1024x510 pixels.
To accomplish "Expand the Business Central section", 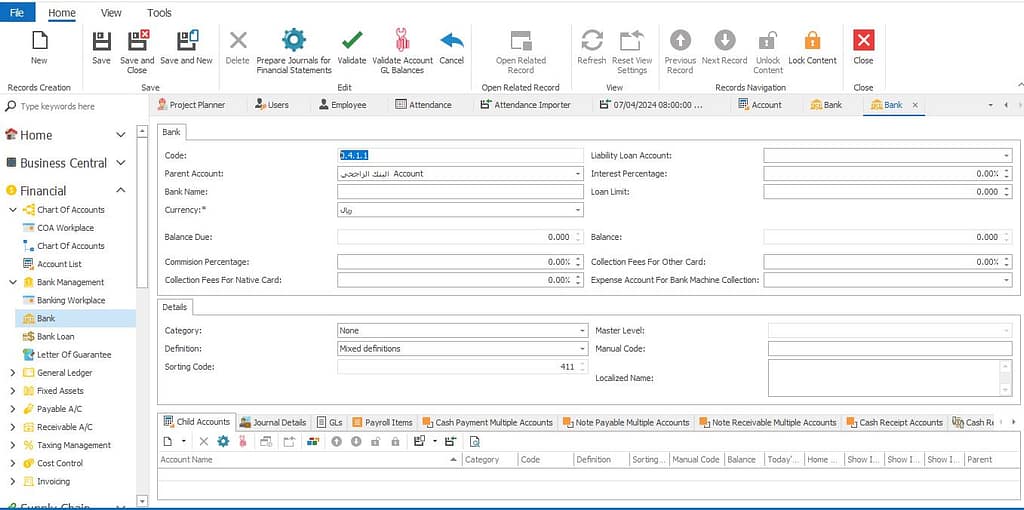I will (121, 162).
